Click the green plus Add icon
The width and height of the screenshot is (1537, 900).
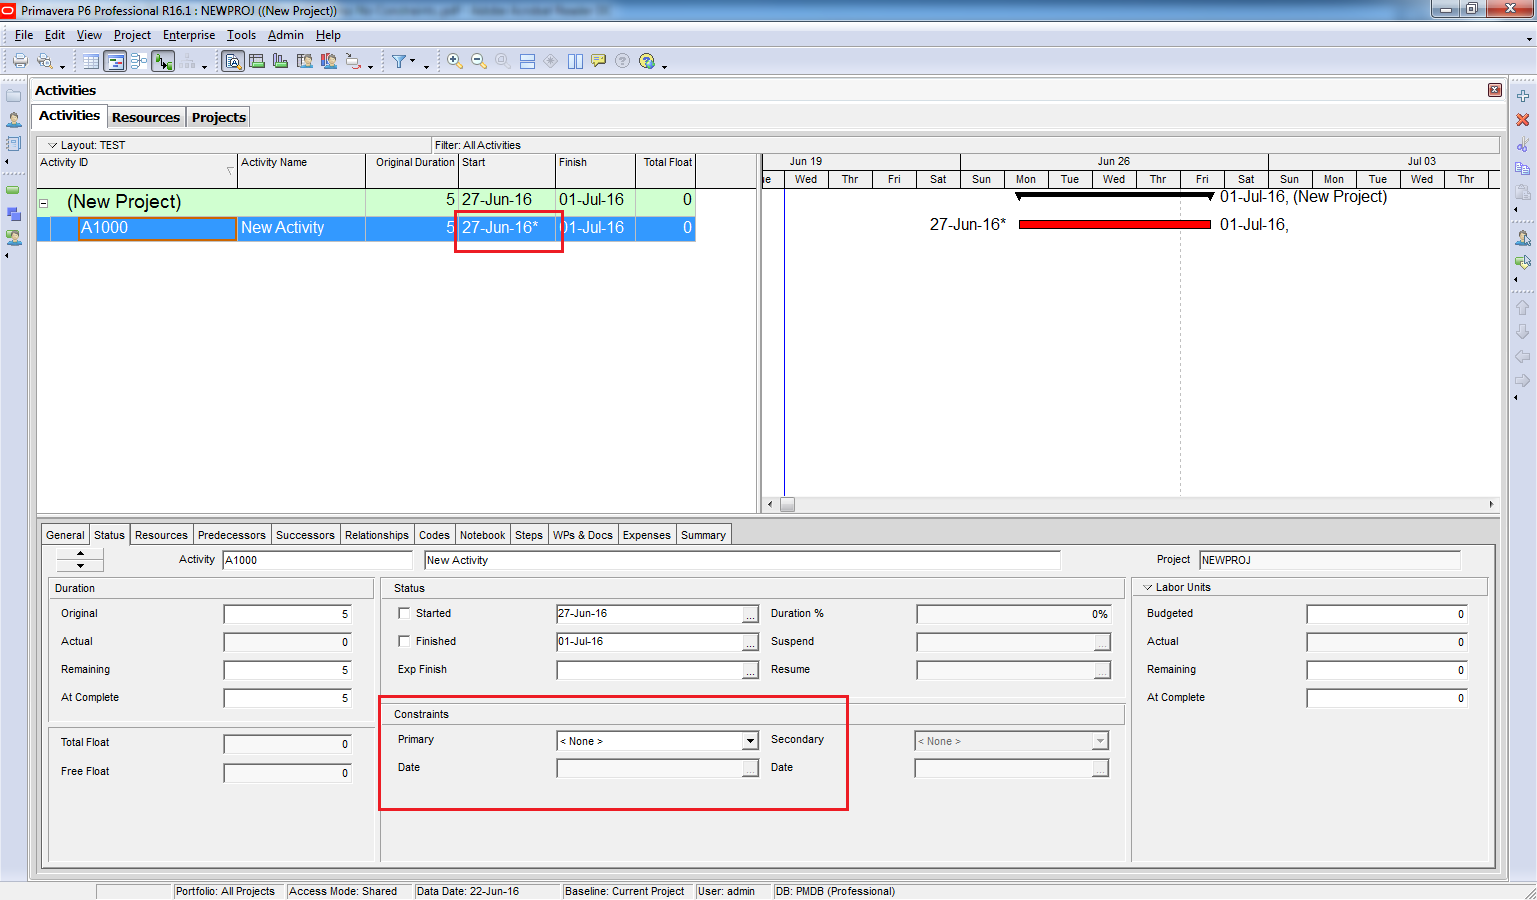tap(1522, 96)
